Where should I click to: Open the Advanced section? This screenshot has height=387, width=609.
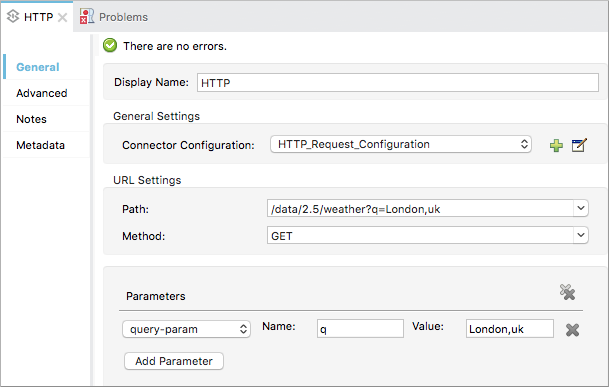tap(42, 93)
